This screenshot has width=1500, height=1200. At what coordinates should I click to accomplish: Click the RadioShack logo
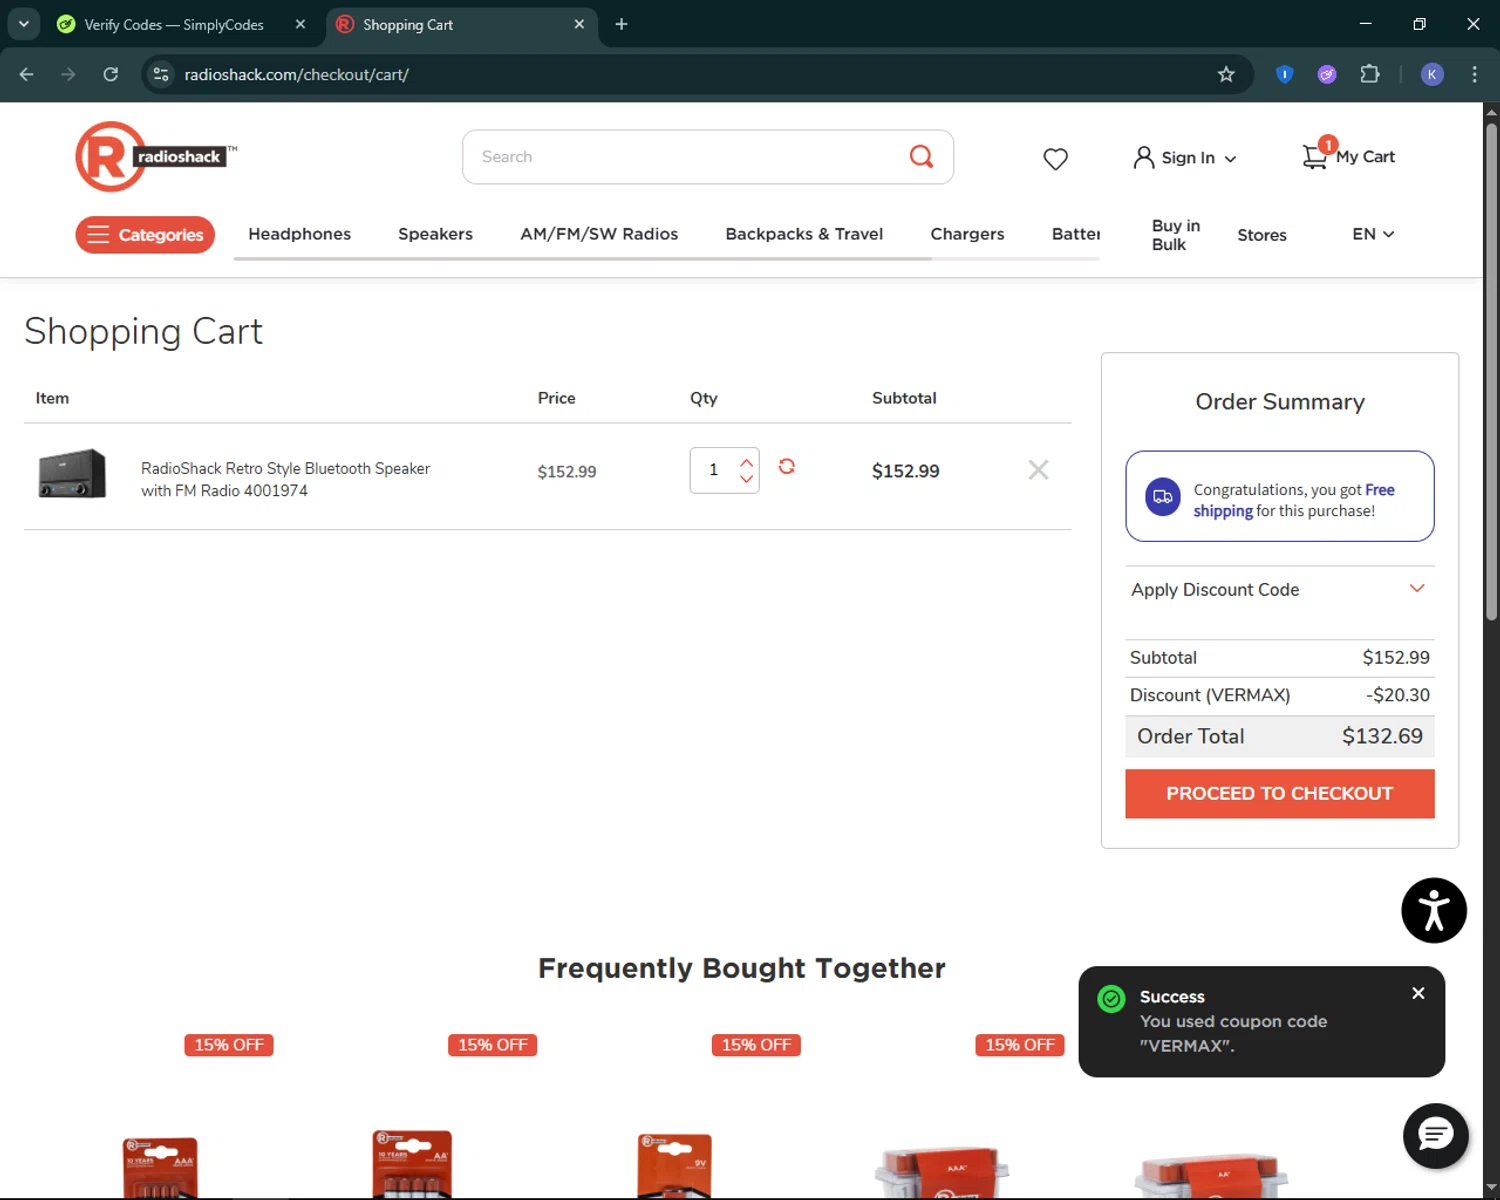click(x=156, y=157)
